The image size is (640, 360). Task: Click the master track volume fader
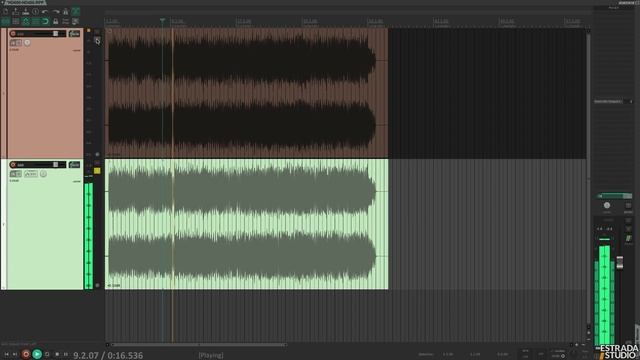click(x=620, y=262)
